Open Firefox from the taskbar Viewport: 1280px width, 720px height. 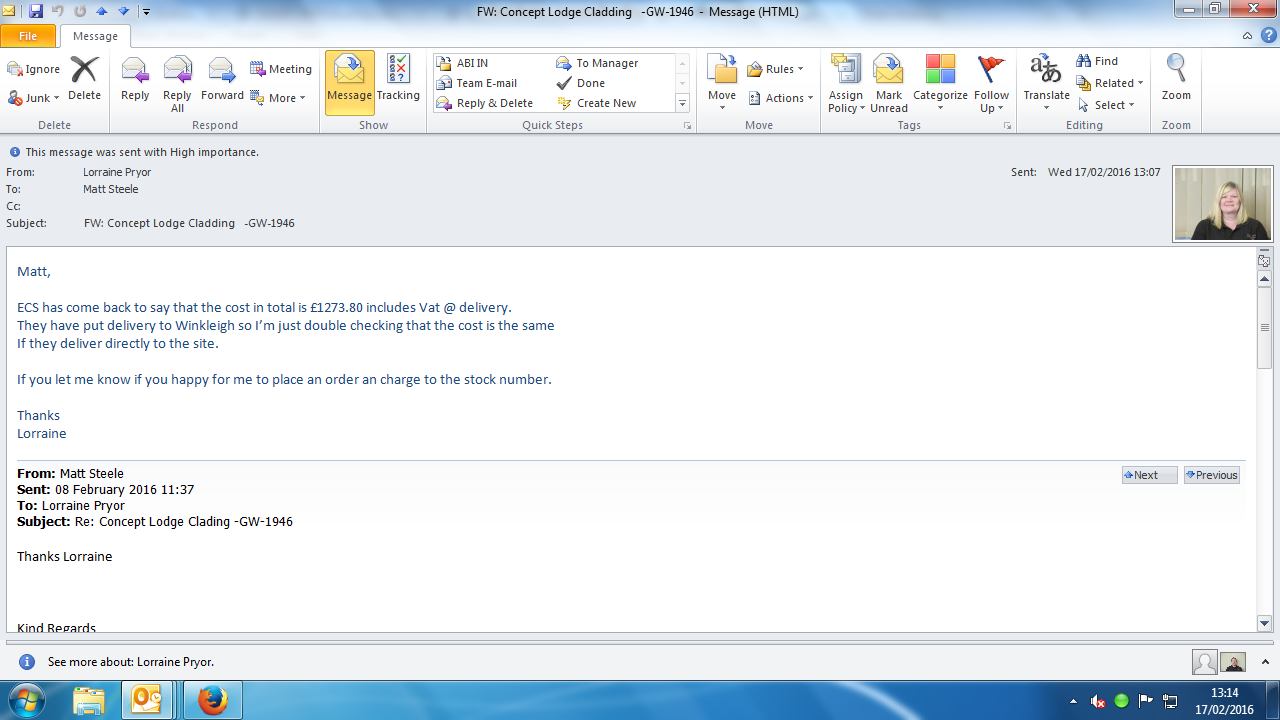[212, 700]
